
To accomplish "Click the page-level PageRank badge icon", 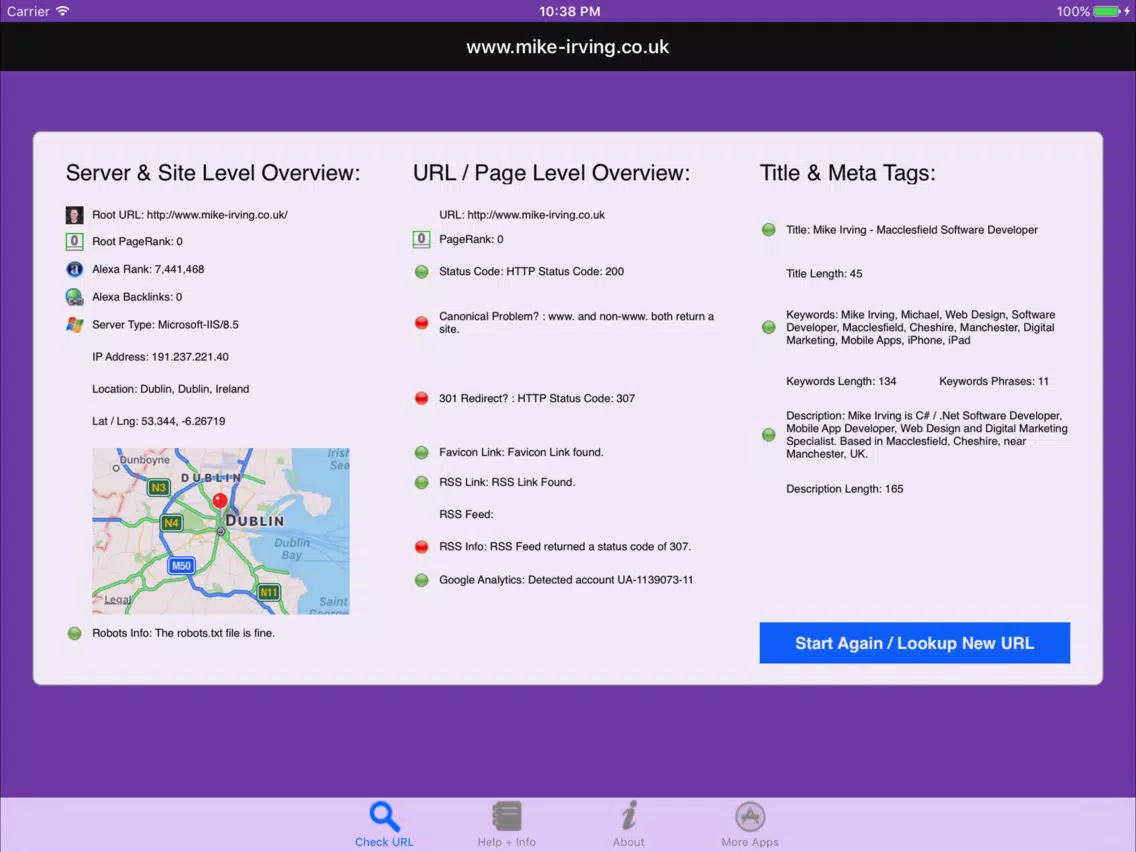I will [x=422, y=239].
